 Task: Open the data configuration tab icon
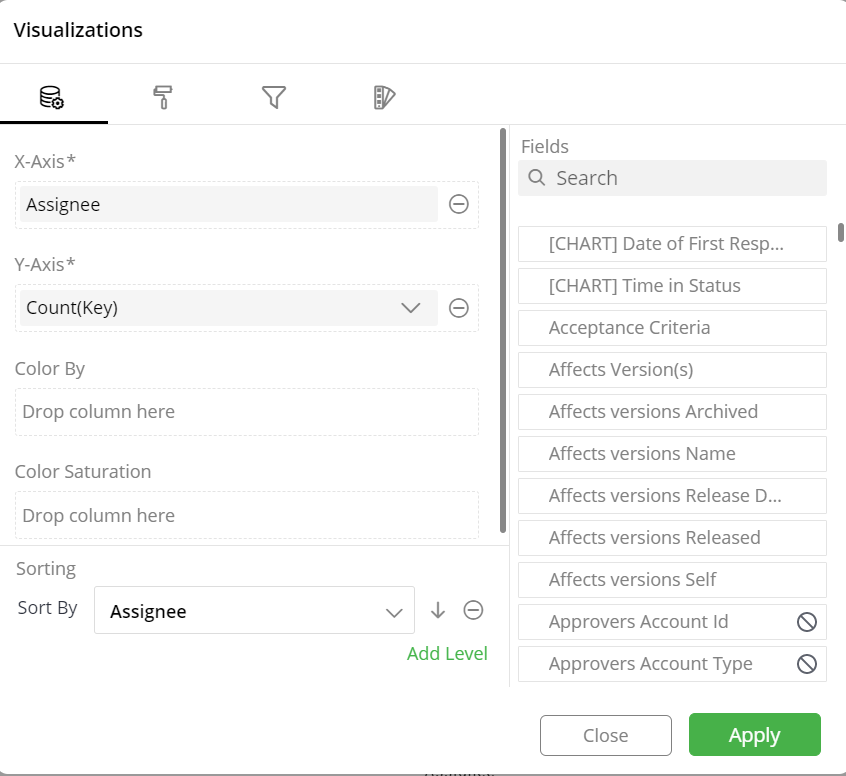pos(52,98)
